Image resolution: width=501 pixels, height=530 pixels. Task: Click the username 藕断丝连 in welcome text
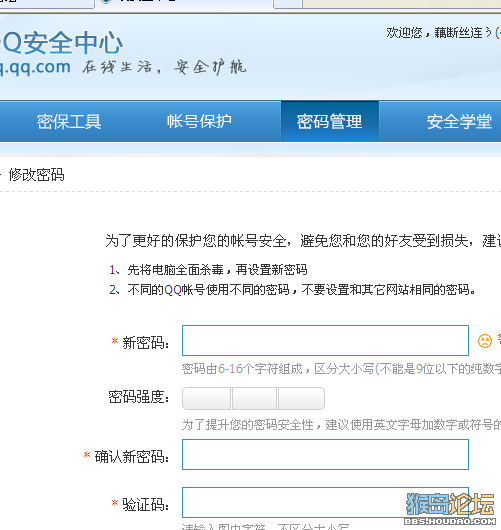(x=458, y=33)
